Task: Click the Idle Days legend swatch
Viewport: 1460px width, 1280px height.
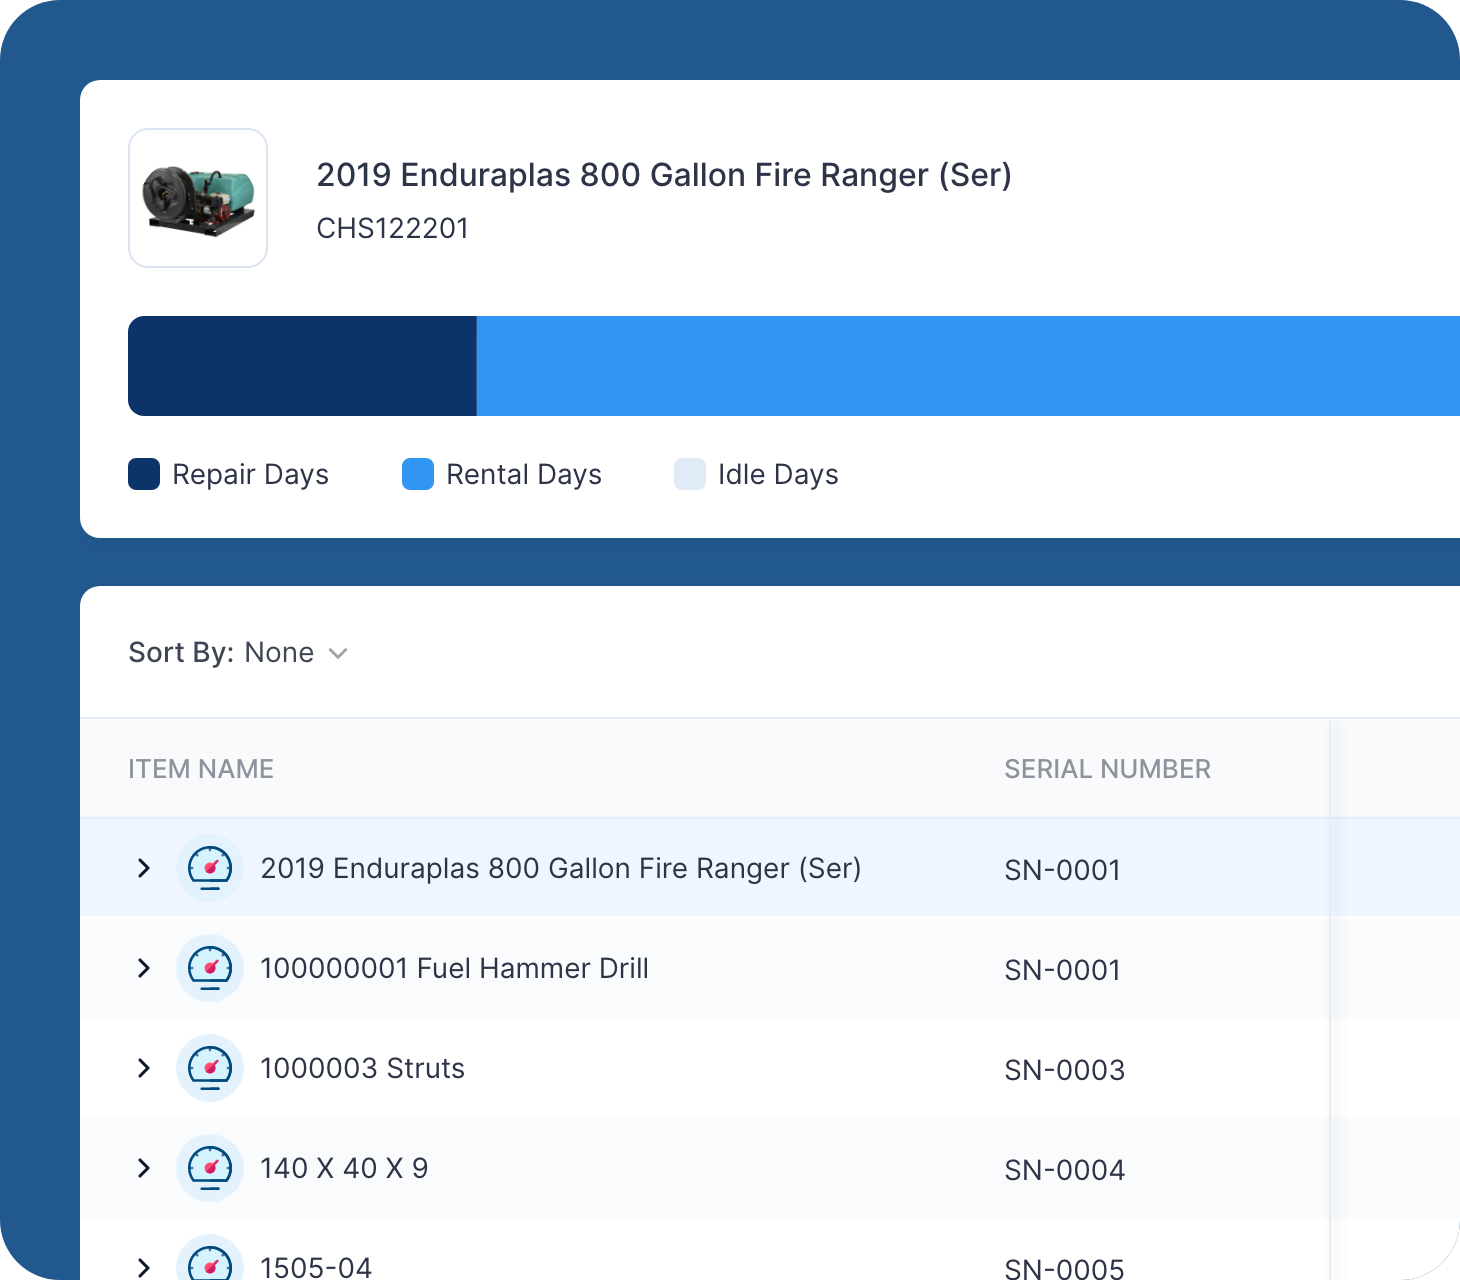Action: point(690,474)
